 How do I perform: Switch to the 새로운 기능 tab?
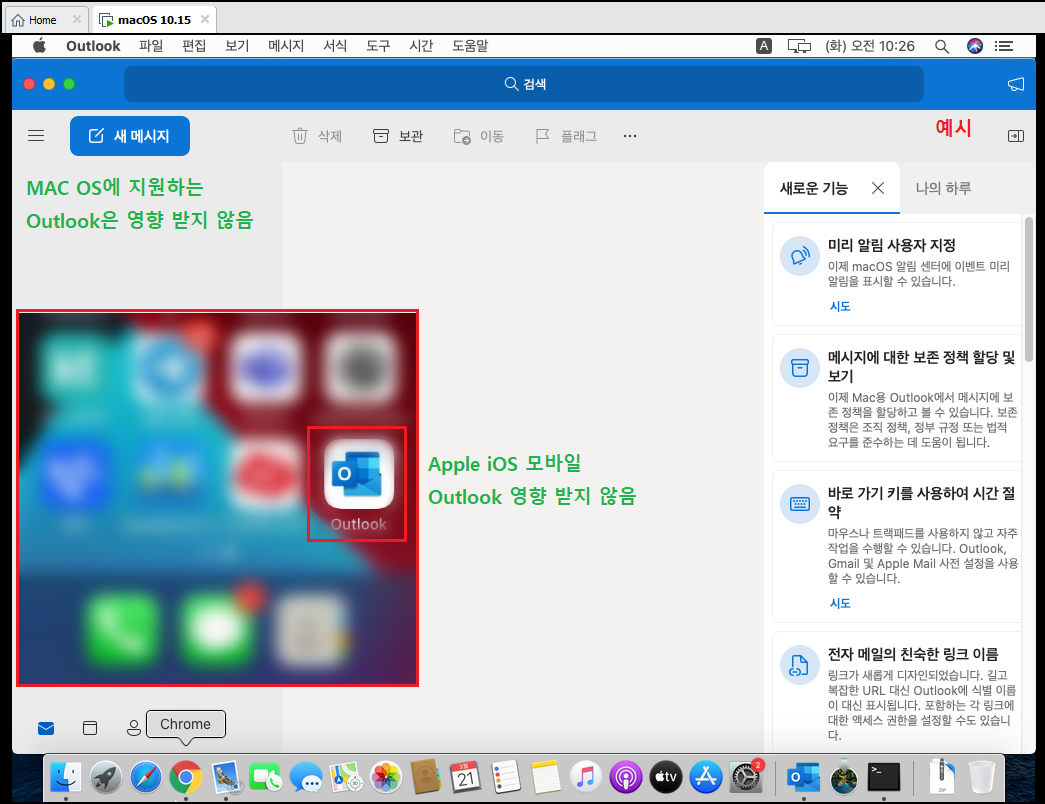(x=814, y=189)
